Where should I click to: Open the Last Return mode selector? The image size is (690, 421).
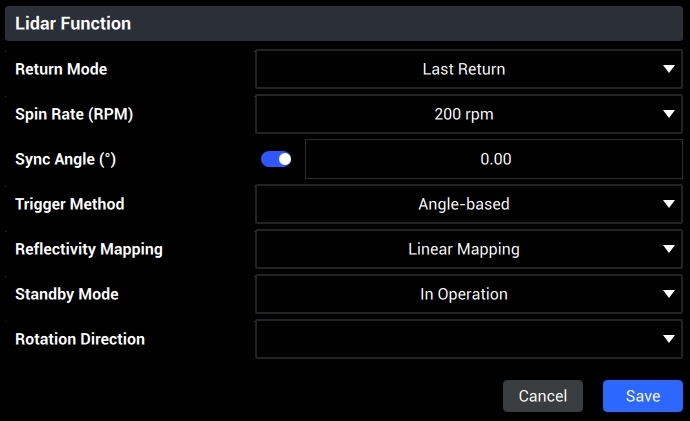(x=463, y=69)
